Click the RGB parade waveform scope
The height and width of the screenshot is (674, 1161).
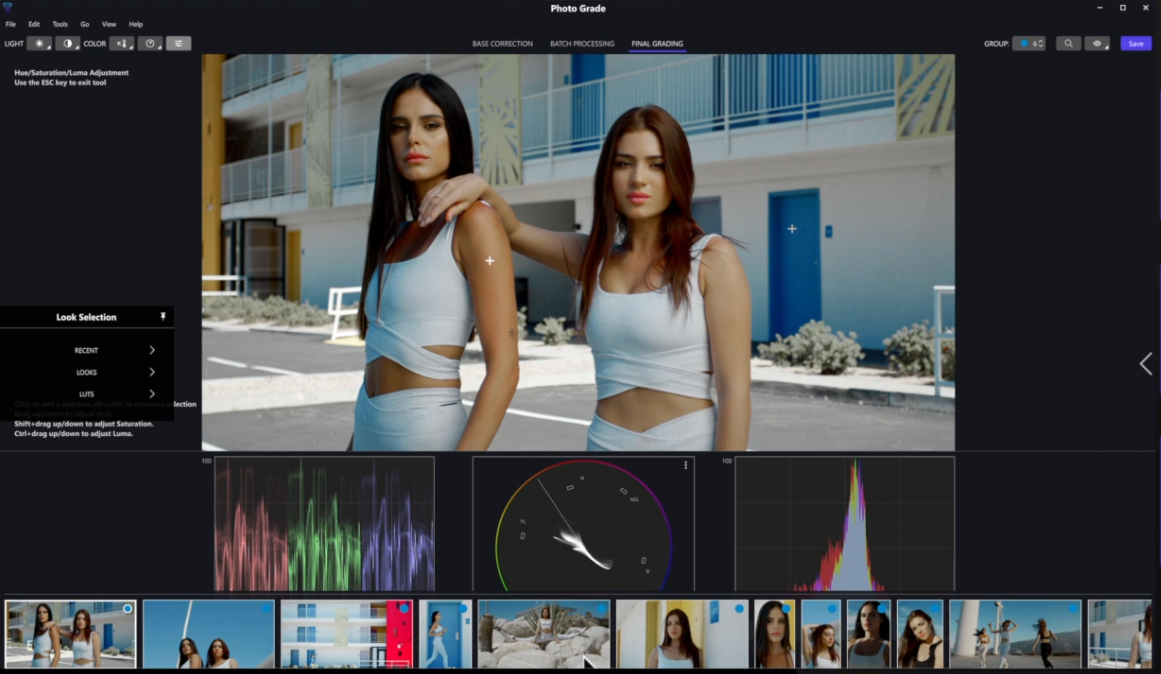click(x=324, y=524)
